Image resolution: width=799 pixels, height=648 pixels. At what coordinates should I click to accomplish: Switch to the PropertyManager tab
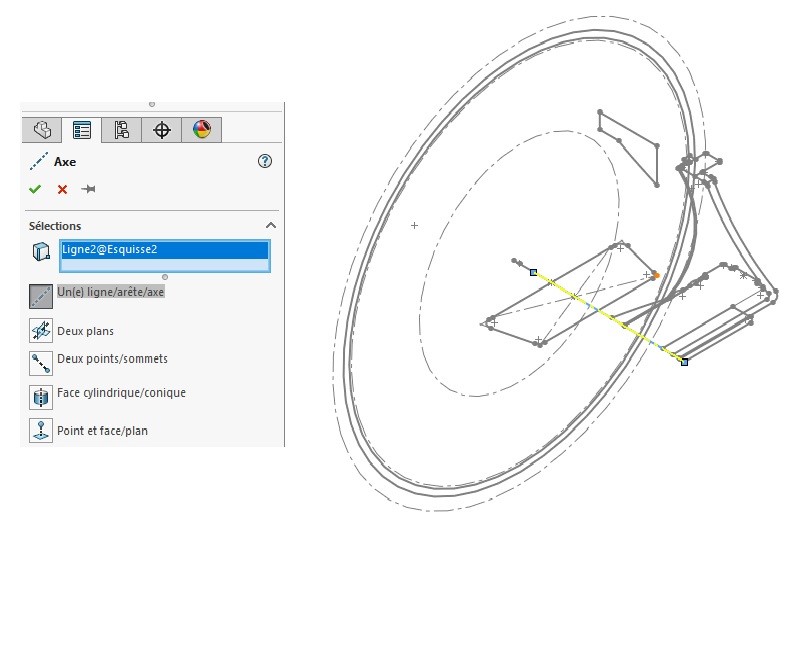82,130
